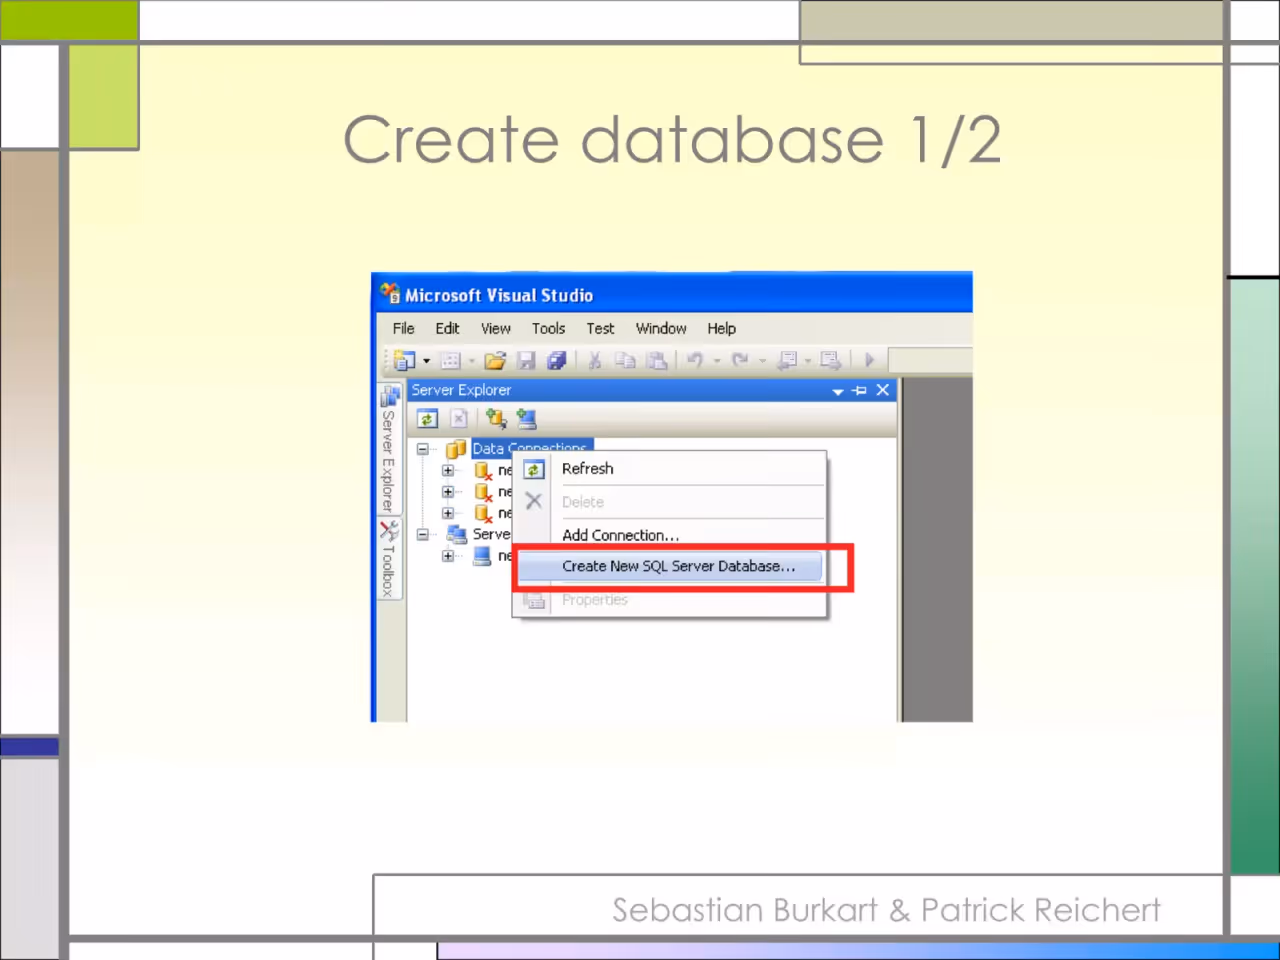Click the Data Connections folder icon
The width and height of the screenshot is (1280, 960).
pos(456,448)
